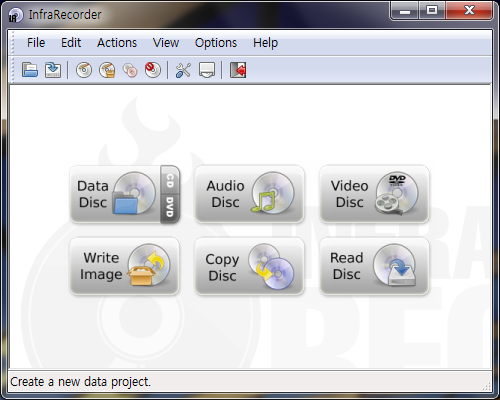
Task: Launch the Read Disc action
Action: [x=374, y=266]
